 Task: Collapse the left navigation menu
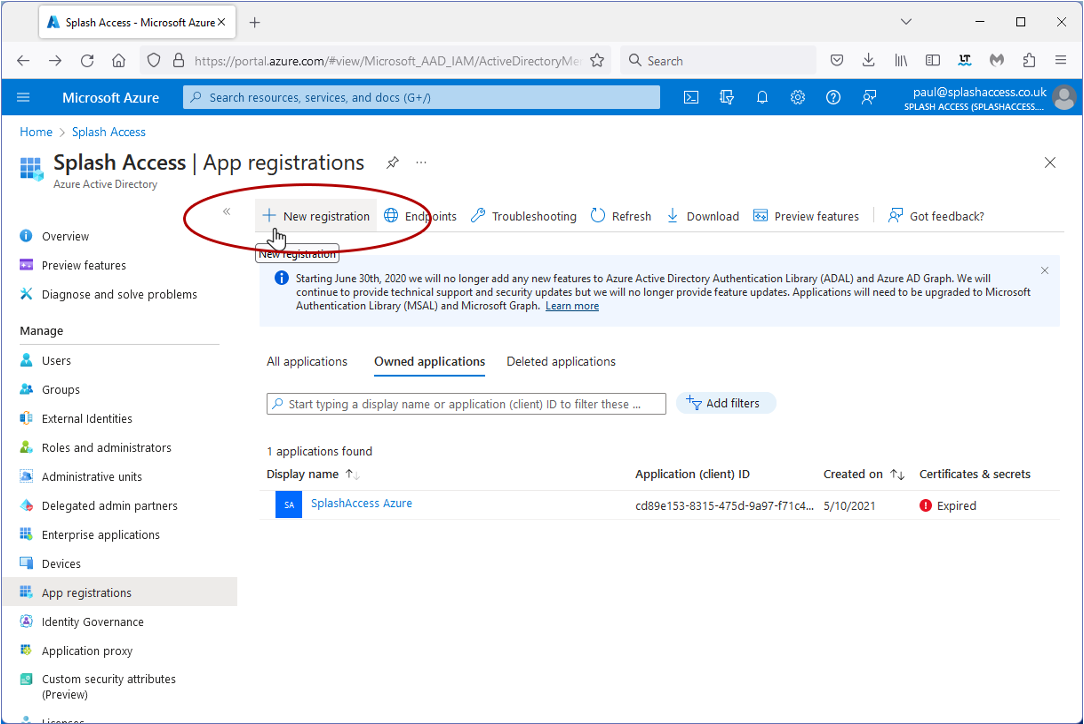pyautogui.click(x=226, y=212)
